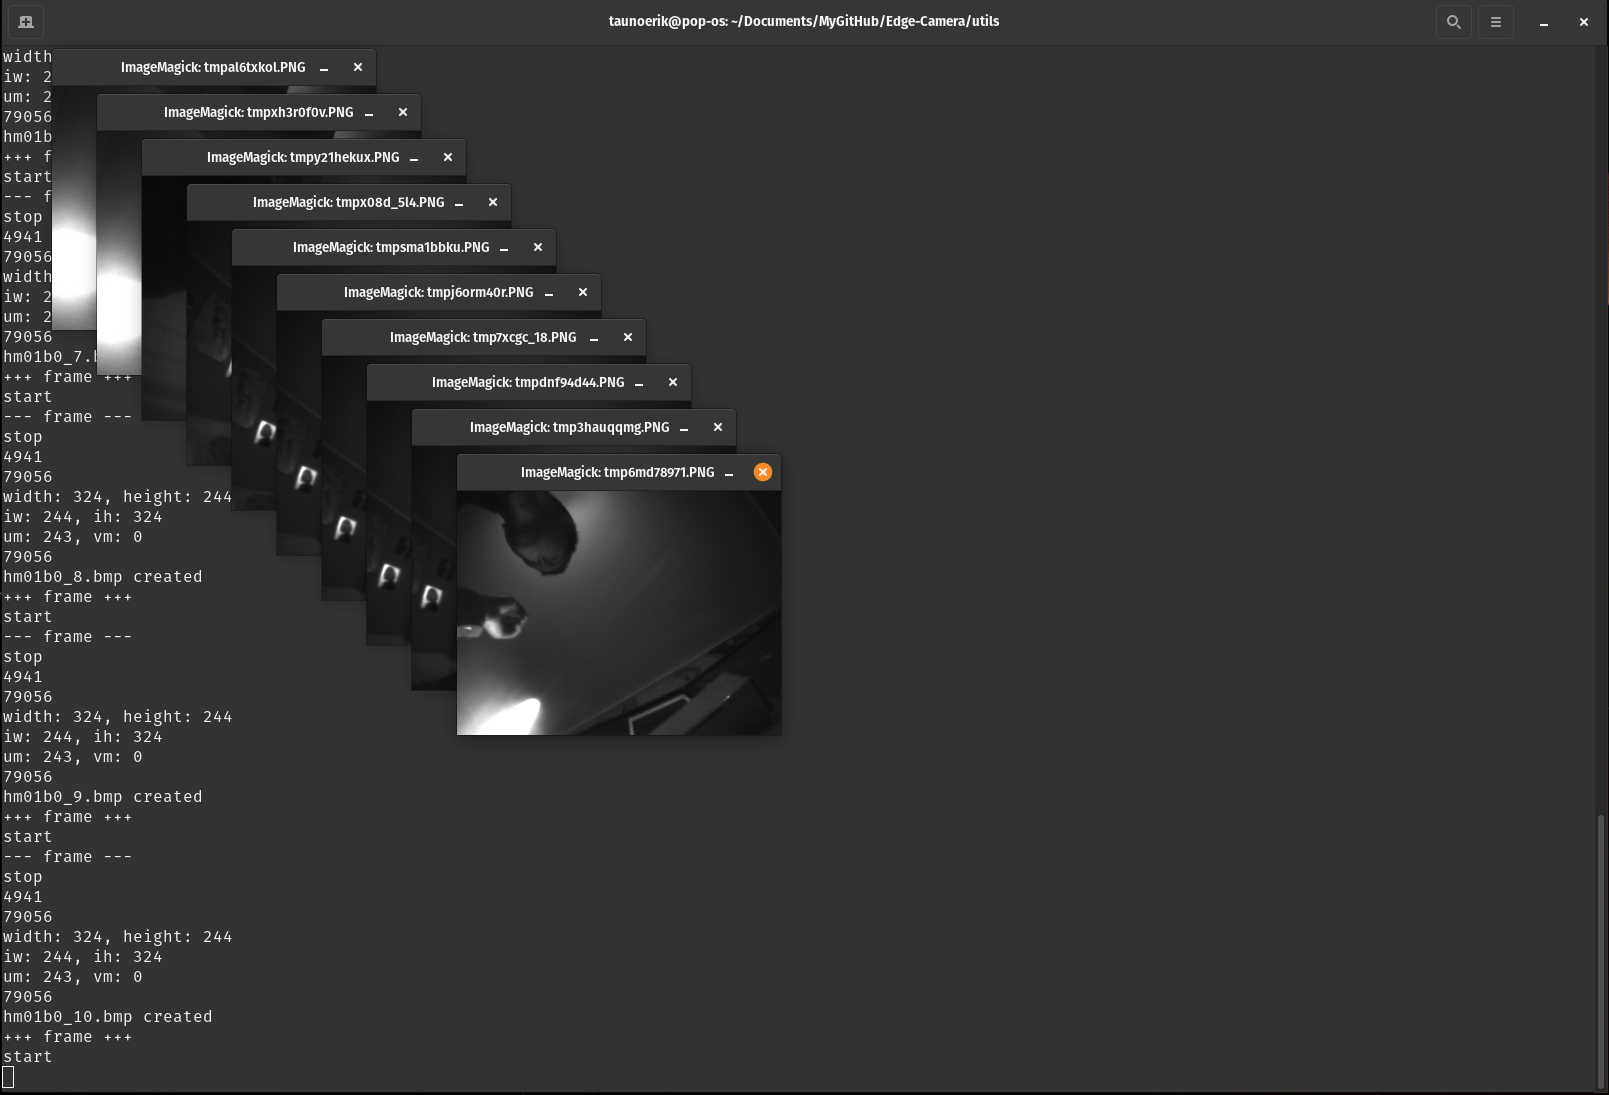
Task: Minimize the tmpy21hekux.PNG window
Action: [414, 158]
